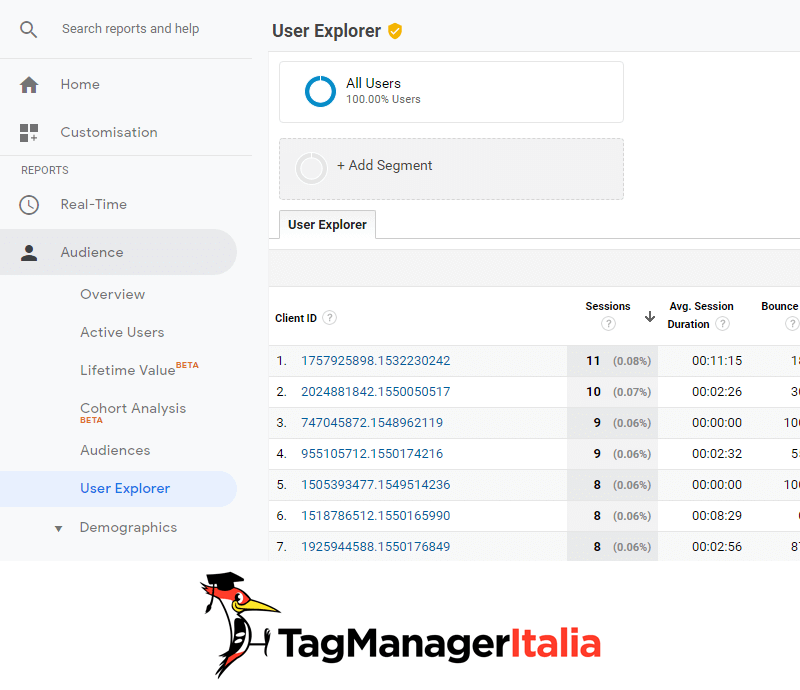800x690 pixels.
Task: Sort by Avg. Session Duration header
Action: coord(701,315)
